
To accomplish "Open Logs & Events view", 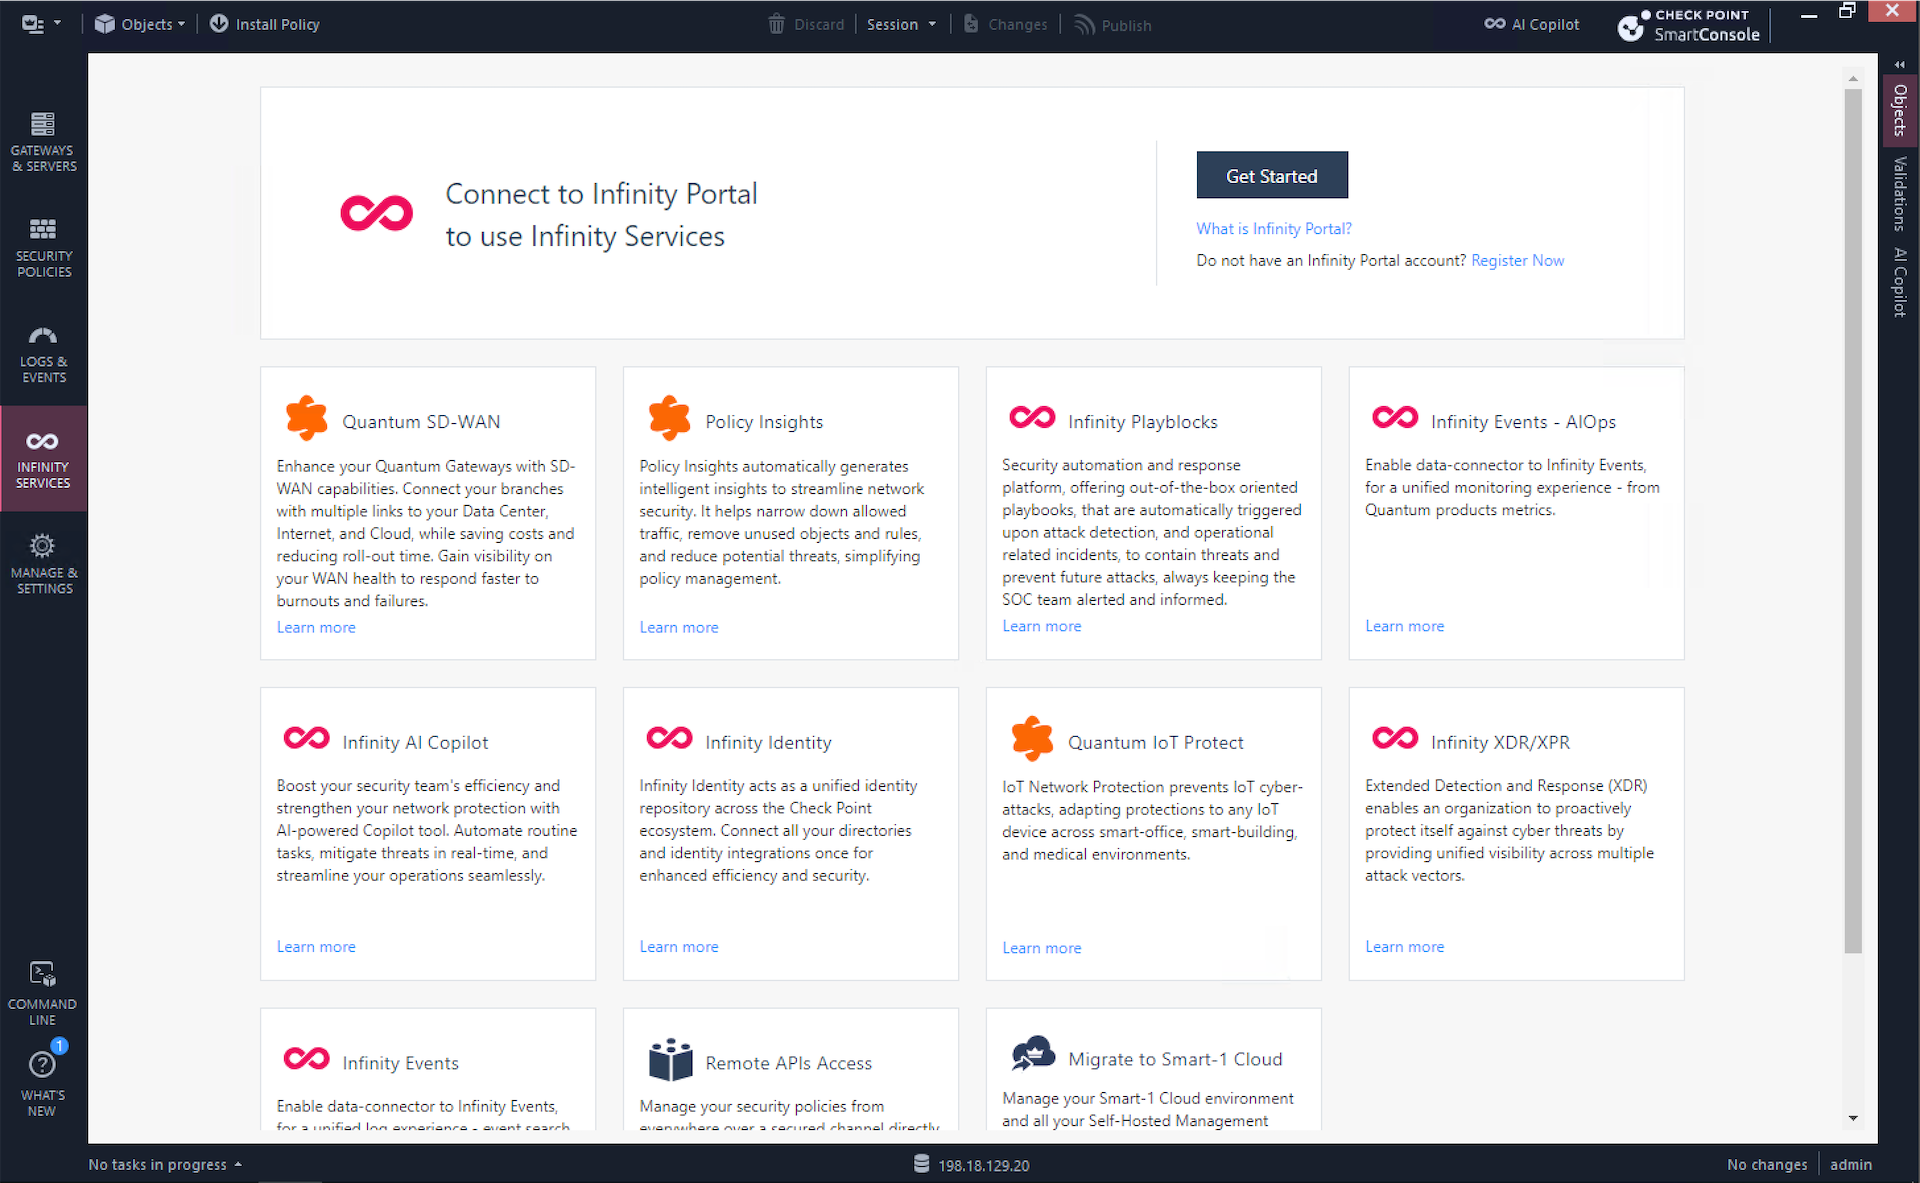I will 43,353.
